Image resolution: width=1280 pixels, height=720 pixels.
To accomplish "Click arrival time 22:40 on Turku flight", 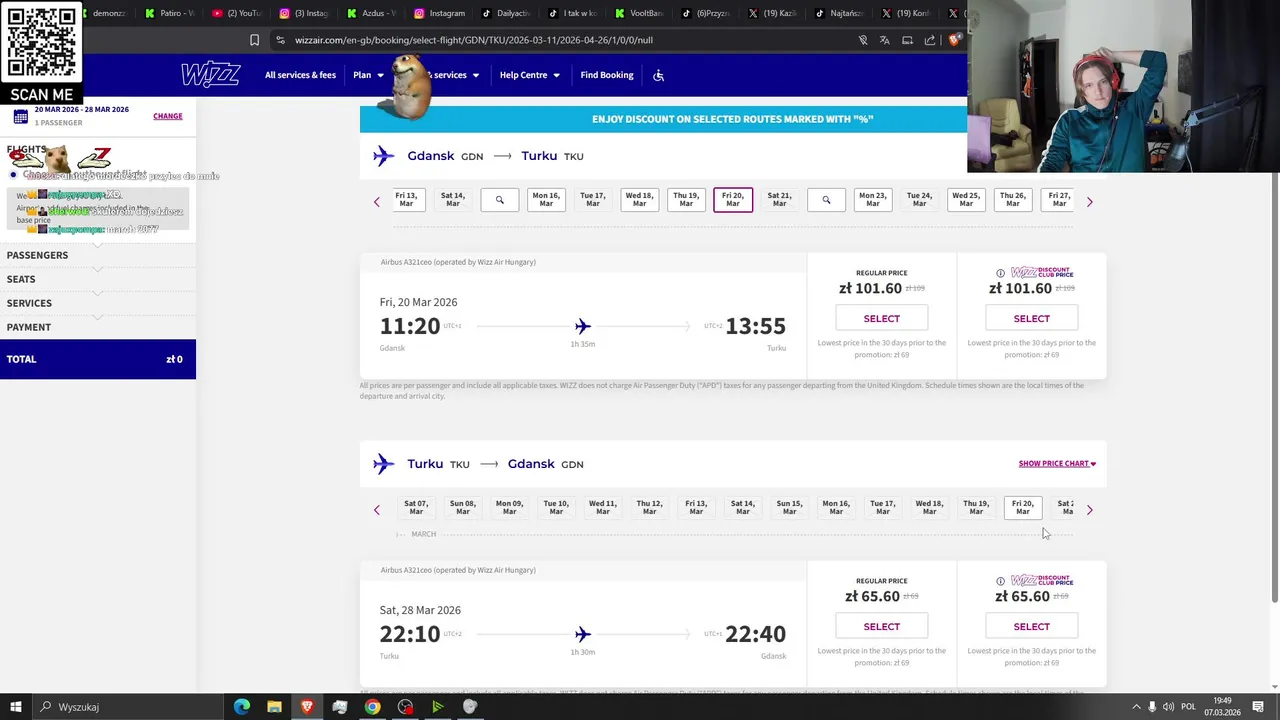I will point(755,634).
